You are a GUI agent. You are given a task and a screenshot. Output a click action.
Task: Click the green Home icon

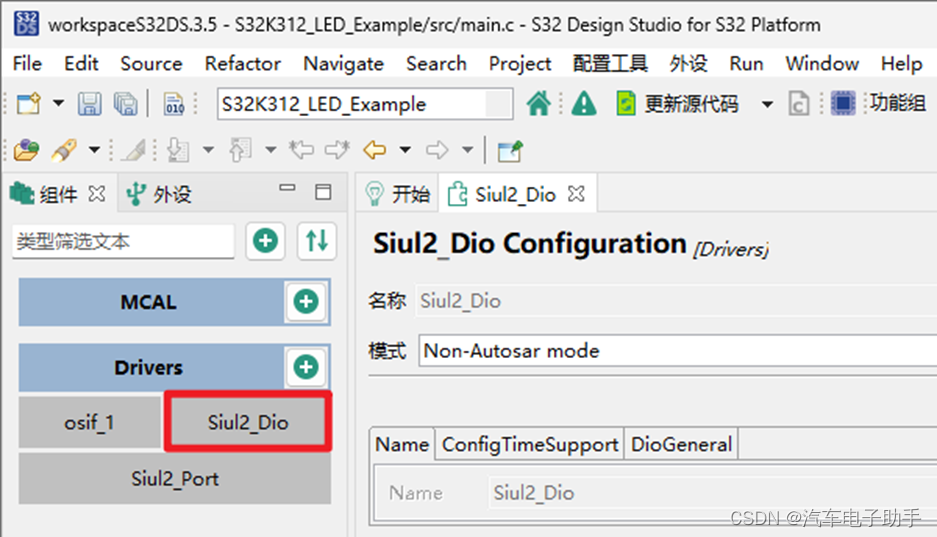click(x=538, y=103)
